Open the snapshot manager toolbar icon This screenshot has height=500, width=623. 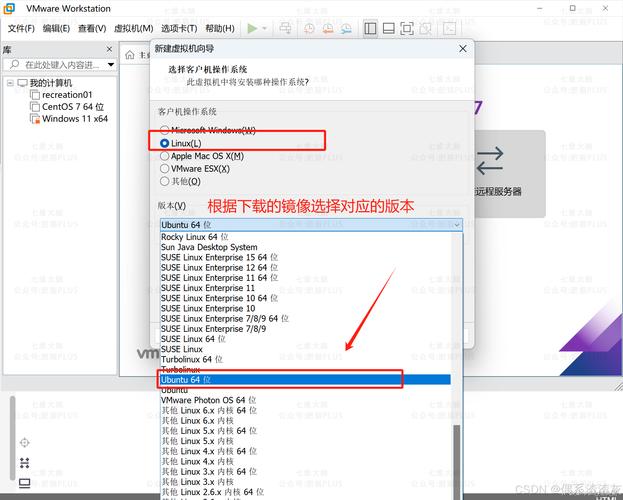pos(346,28)
